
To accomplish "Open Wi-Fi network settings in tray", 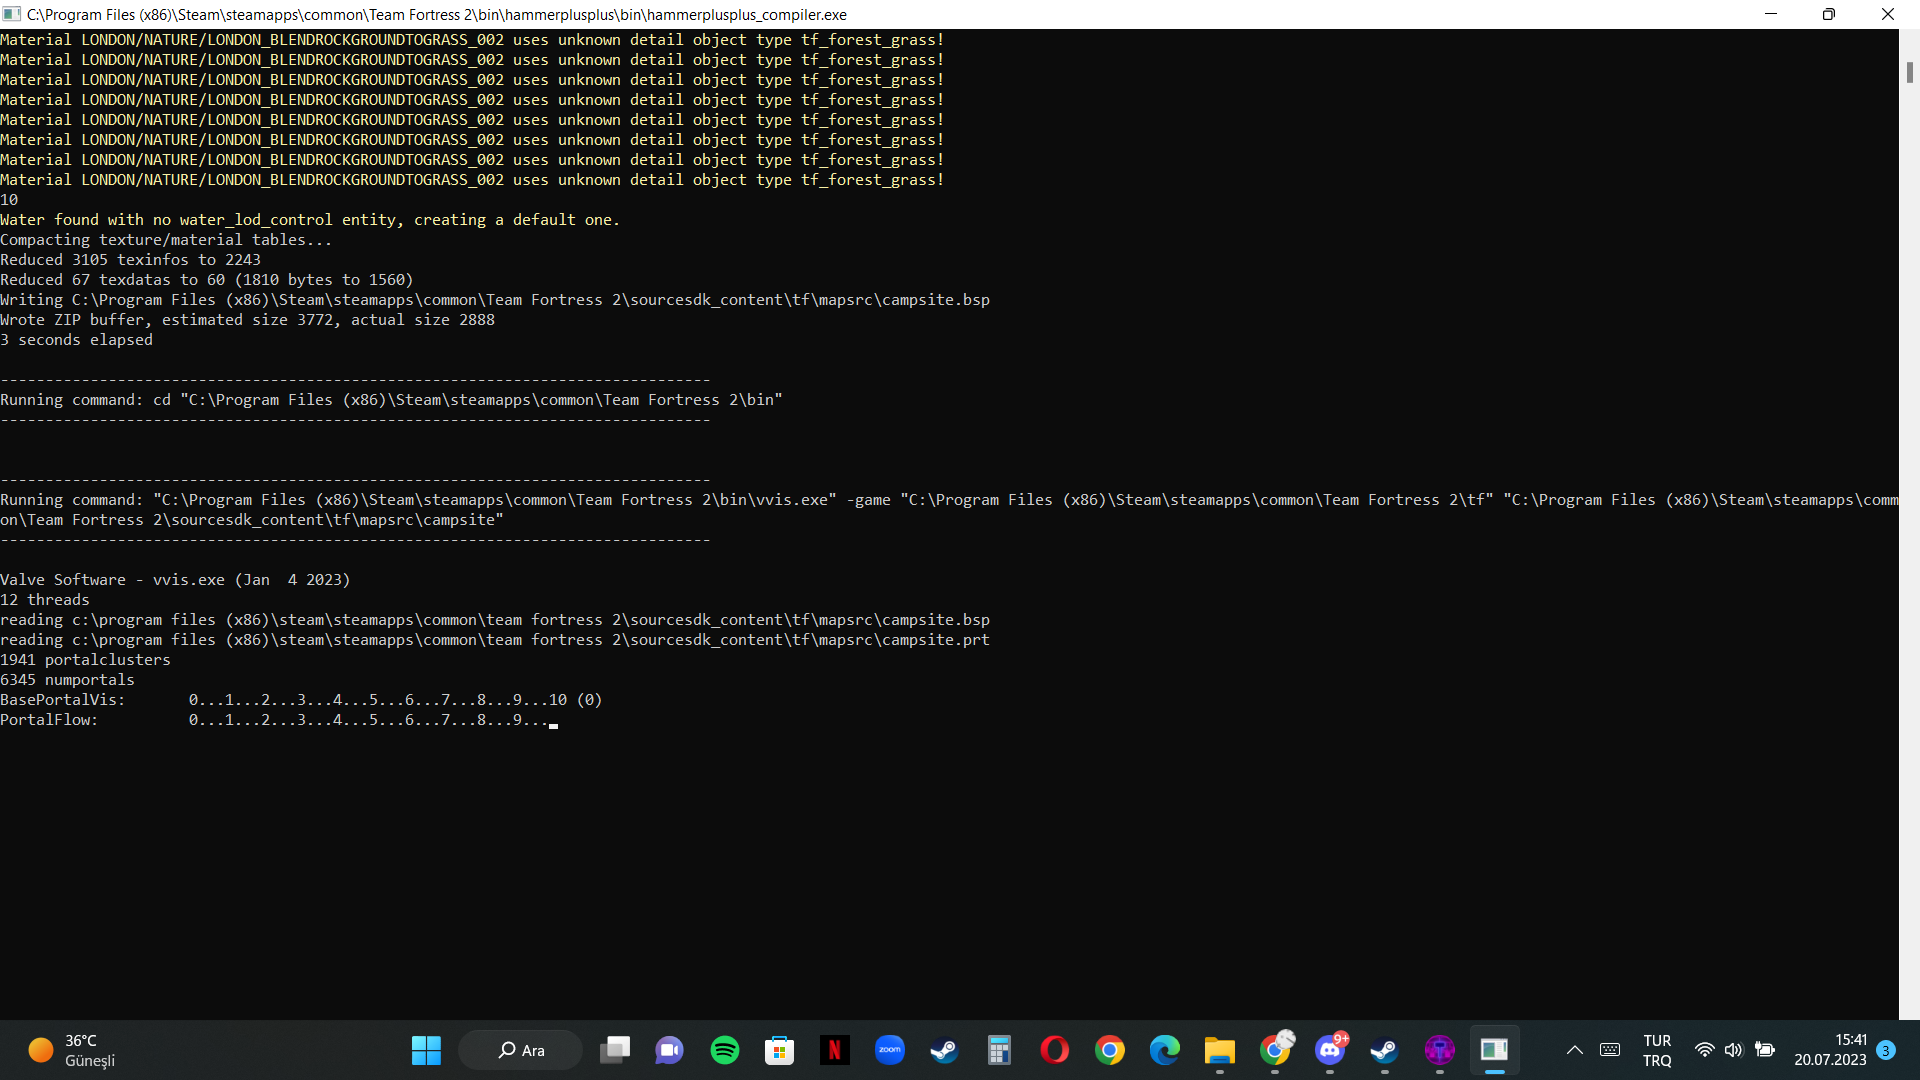I will tap(1704, 1050).
